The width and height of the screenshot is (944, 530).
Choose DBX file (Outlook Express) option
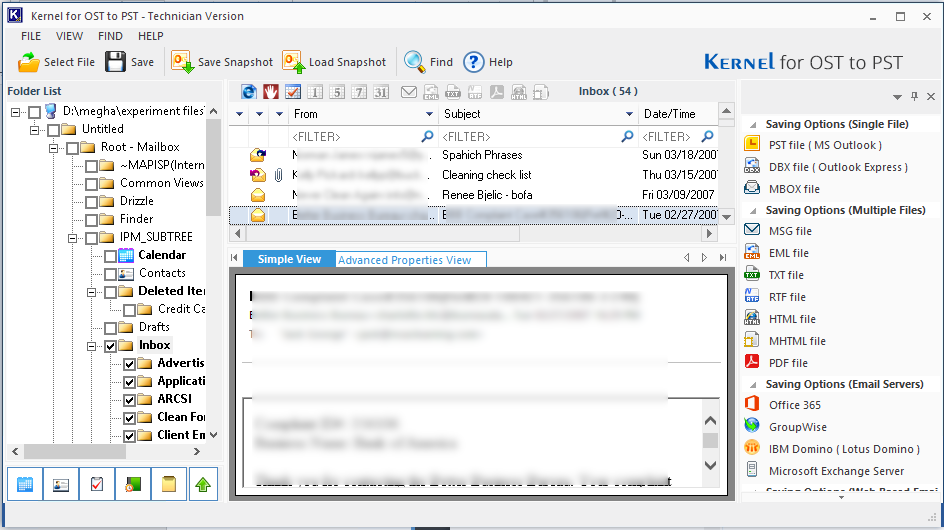point(838,167)
